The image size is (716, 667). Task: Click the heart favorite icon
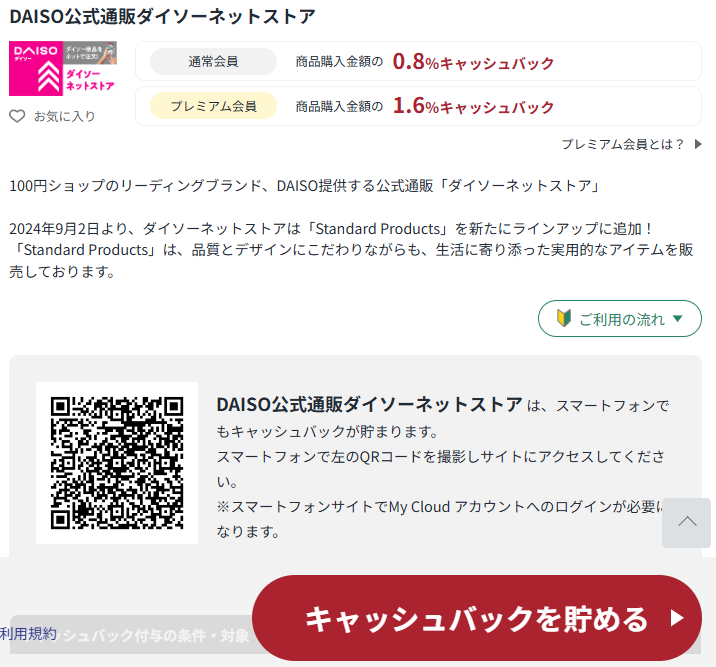click(x=17, y=116)
